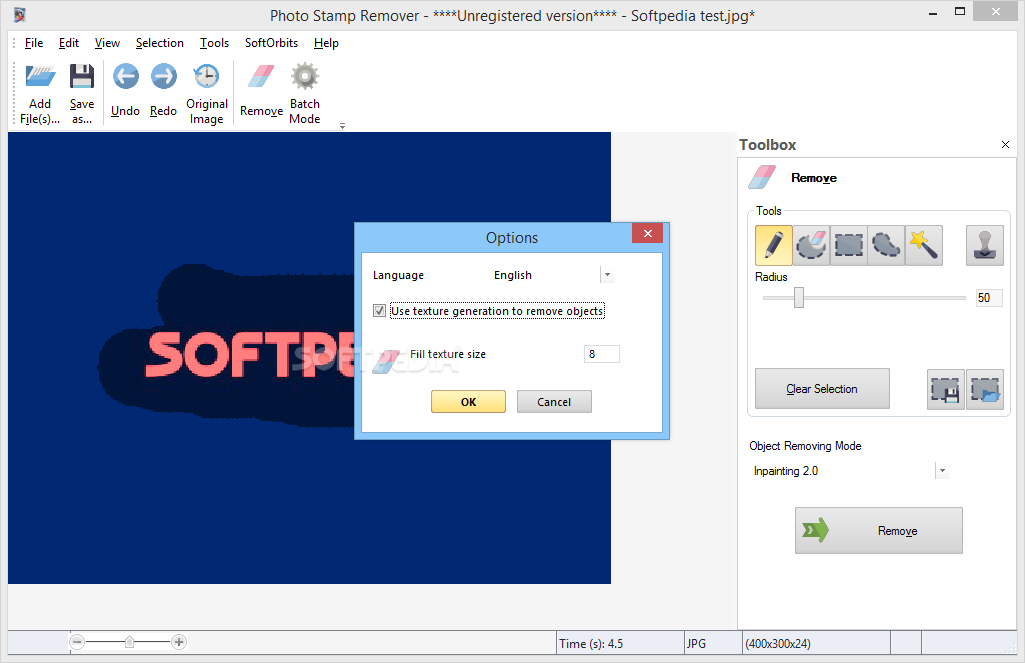Image resolution: width=1025 pixels, height=663 pixels.
Task: Open the Object Removing Mode dropdown
Action: pos(942,471)
